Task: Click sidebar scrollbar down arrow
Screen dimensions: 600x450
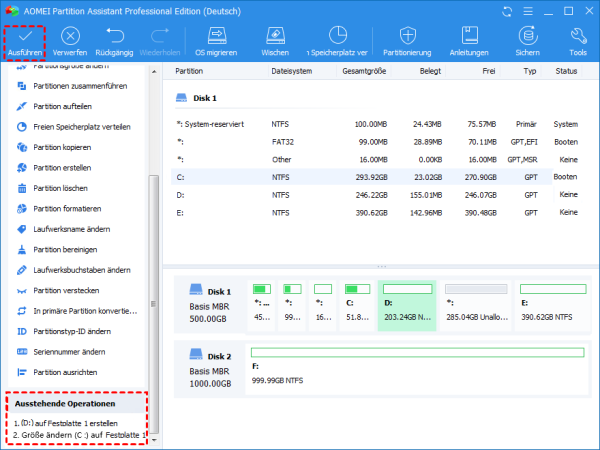Action: (x=154, y=440)
